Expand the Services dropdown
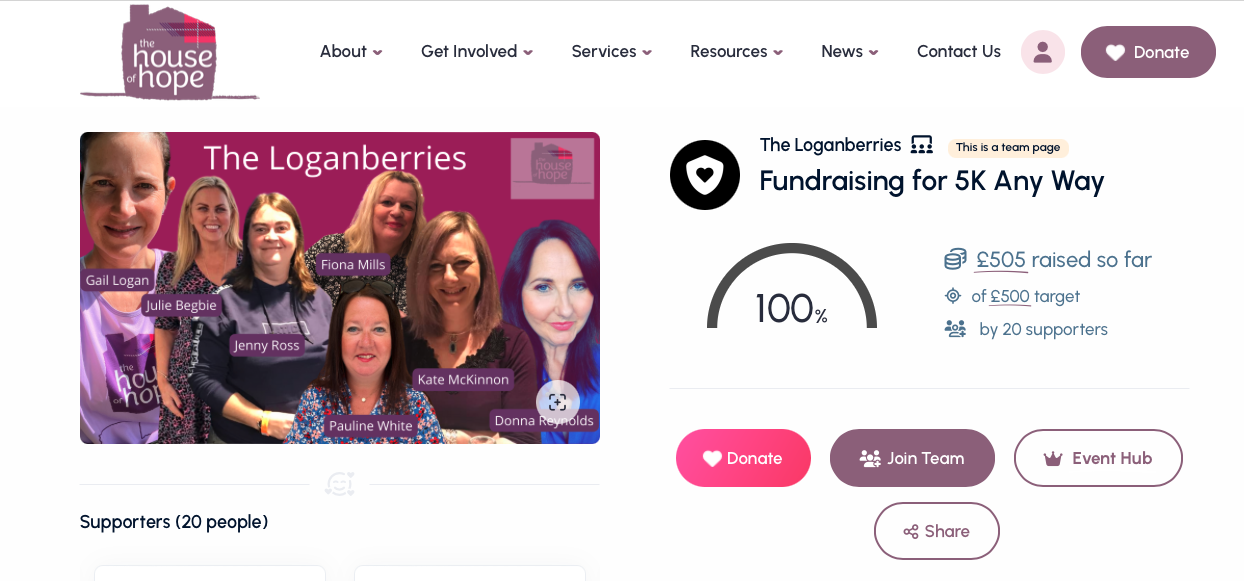 [x=611, y=51]
